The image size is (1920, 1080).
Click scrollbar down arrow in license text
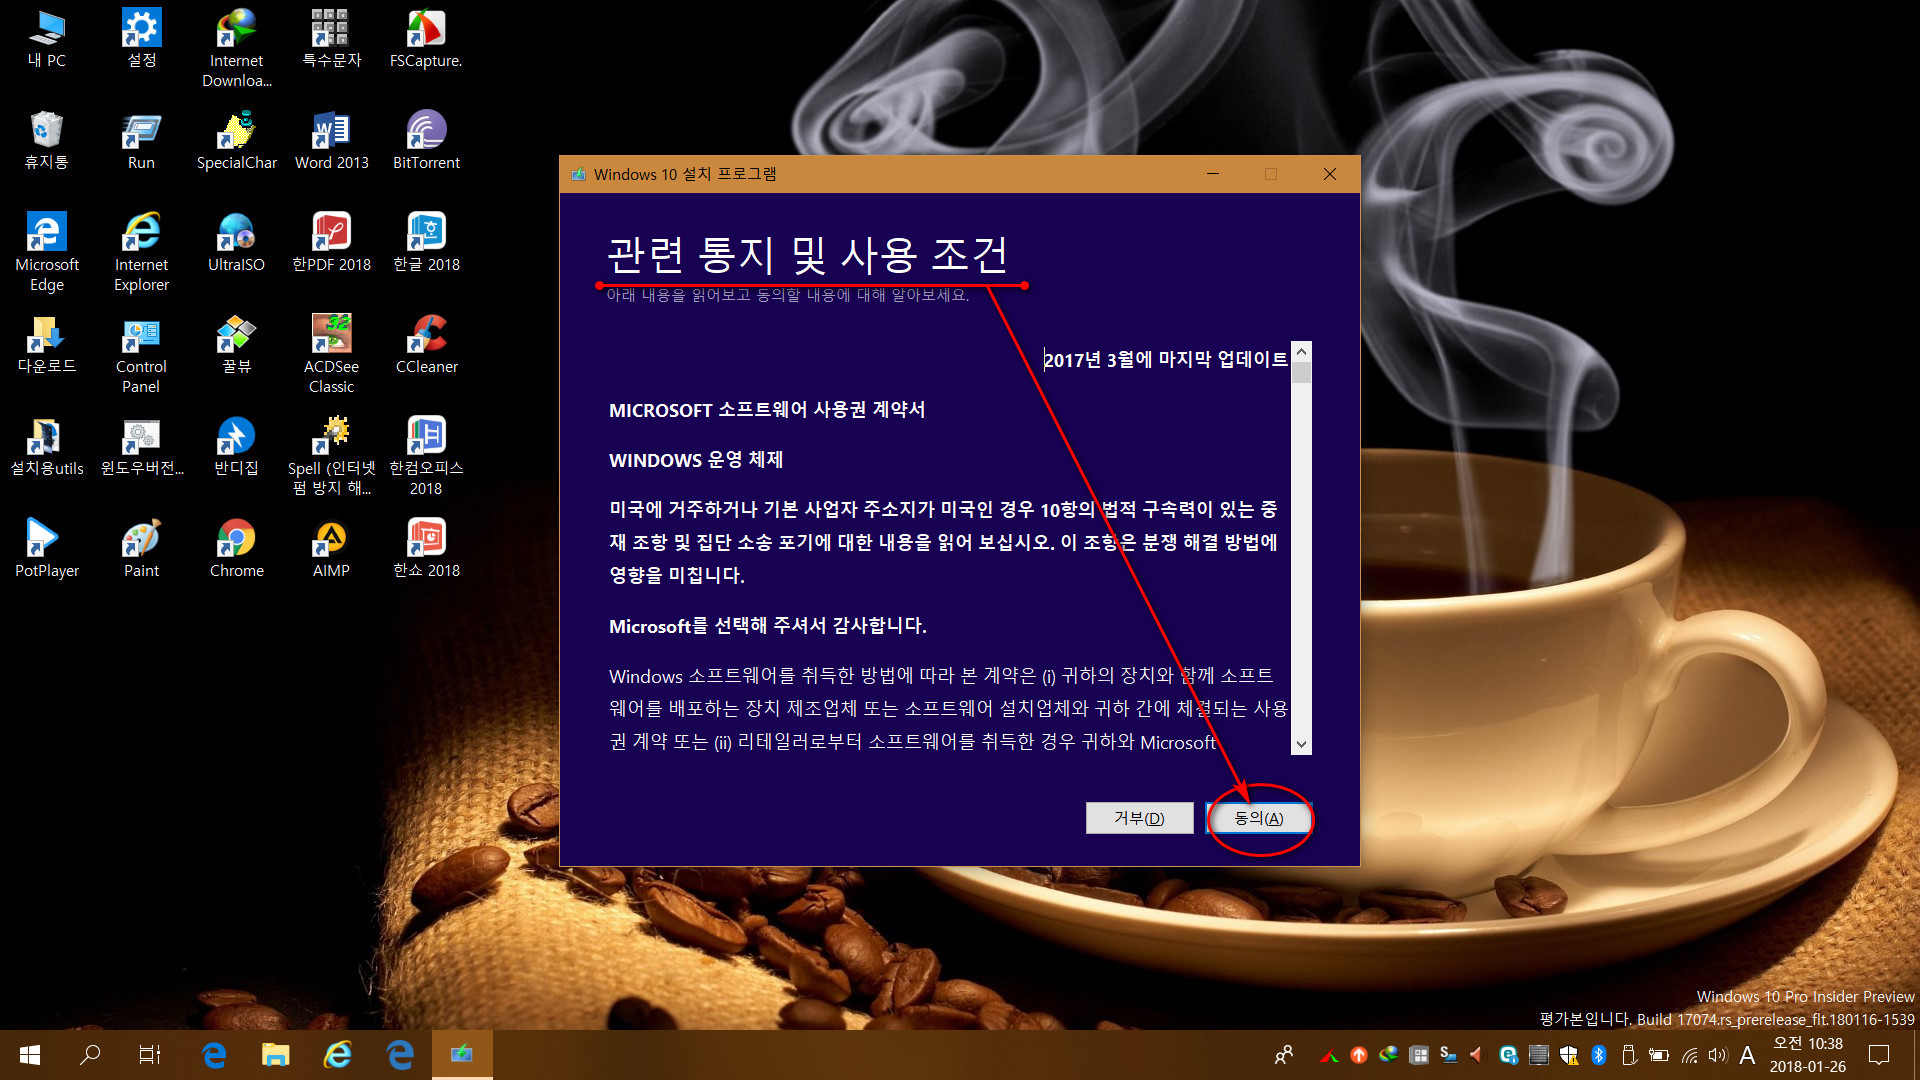1301,744
